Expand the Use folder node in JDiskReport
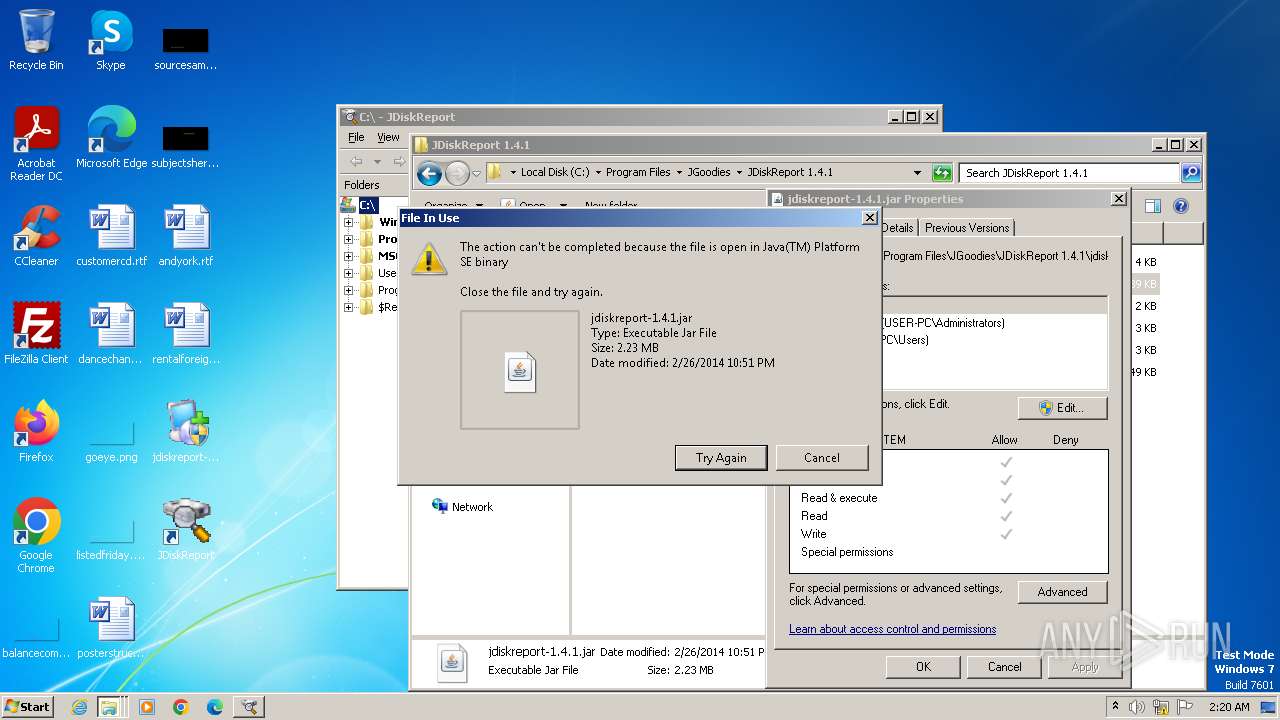Screen dimensions: 1280x720 click(349, 273)
